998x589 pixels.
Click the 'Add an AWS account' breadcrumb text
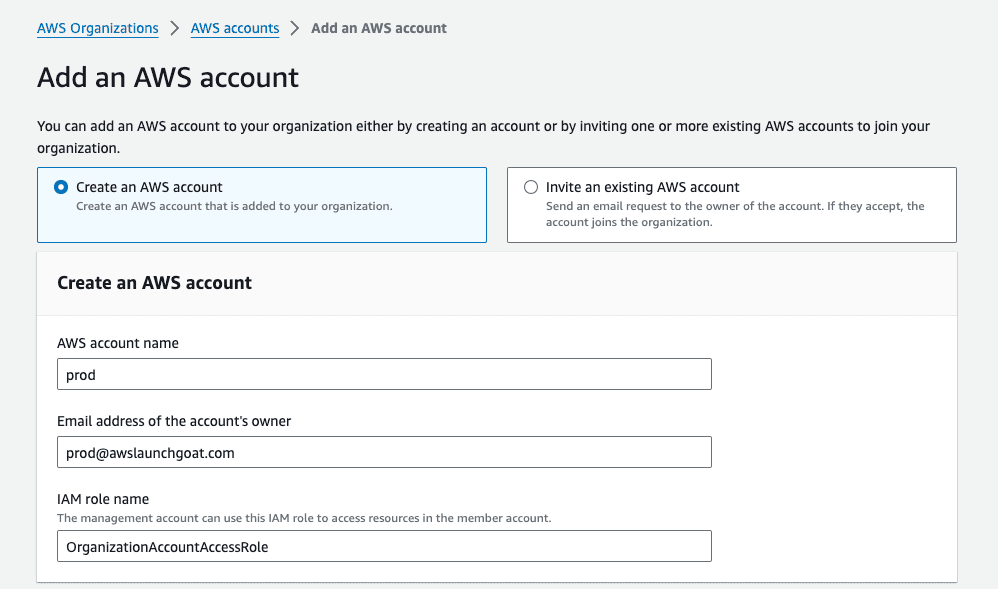[379, 28]
